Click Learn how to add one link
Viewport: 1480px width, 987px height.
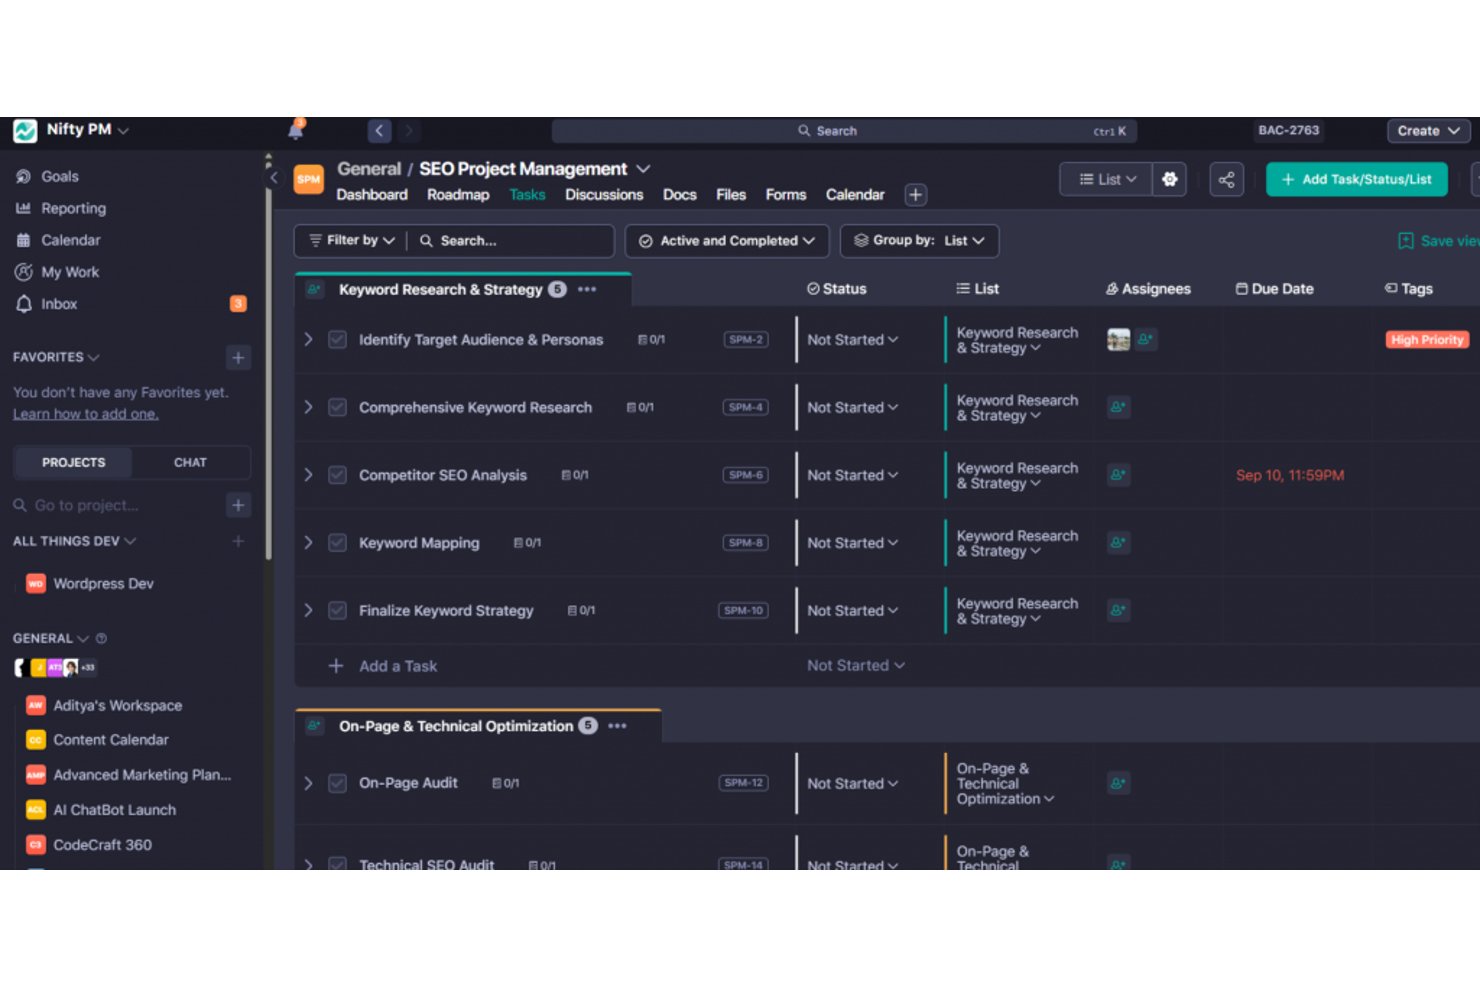tap(86, 414)
